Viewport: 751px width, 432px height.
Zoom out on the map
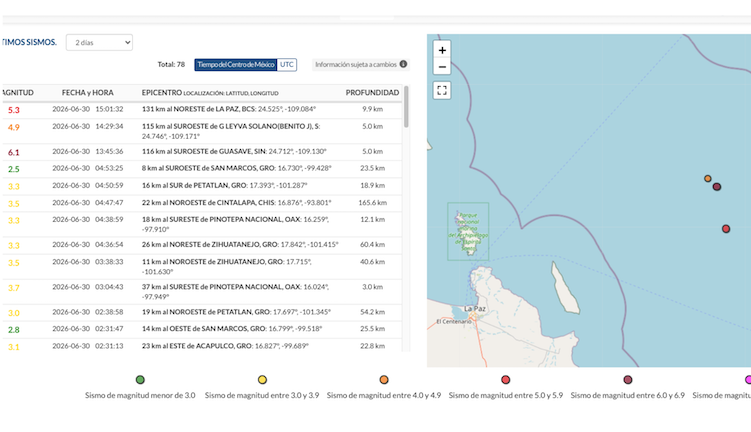click(x=442, y=67)
